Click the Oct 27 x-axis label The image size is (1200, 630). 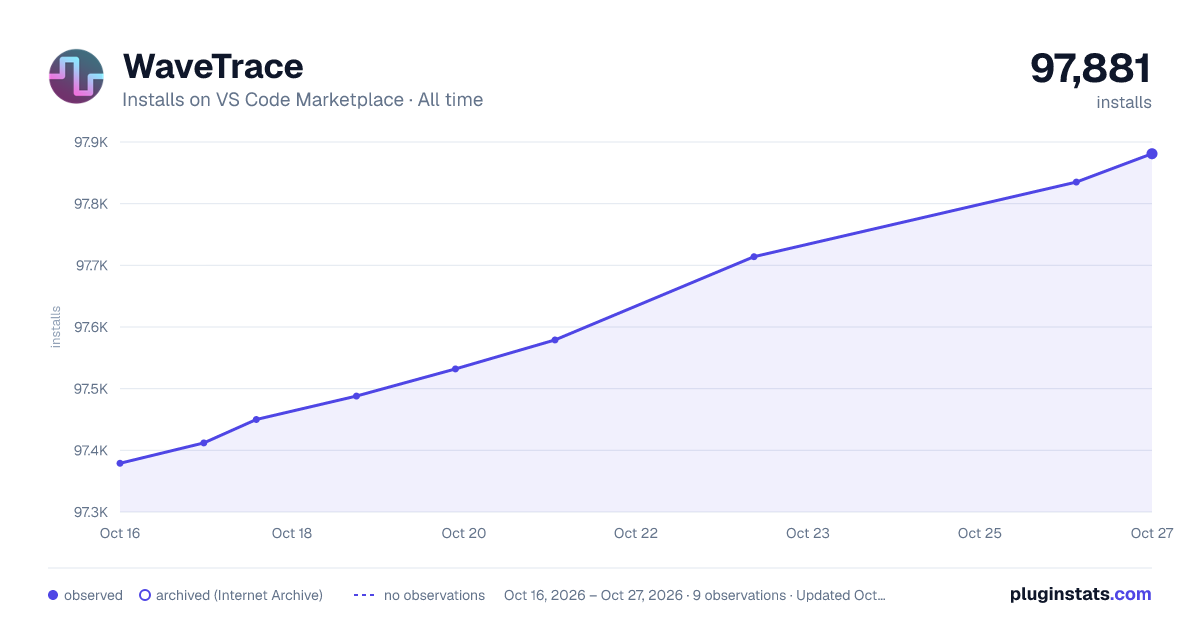(1151, 533)
